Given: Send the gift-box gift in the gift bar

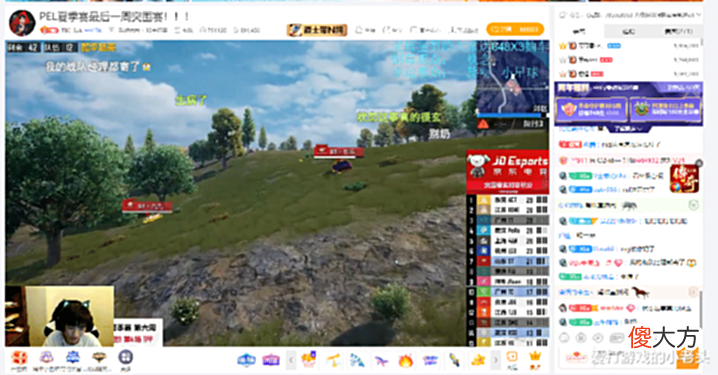Looking at the screenshot, I should coord(309,359).
